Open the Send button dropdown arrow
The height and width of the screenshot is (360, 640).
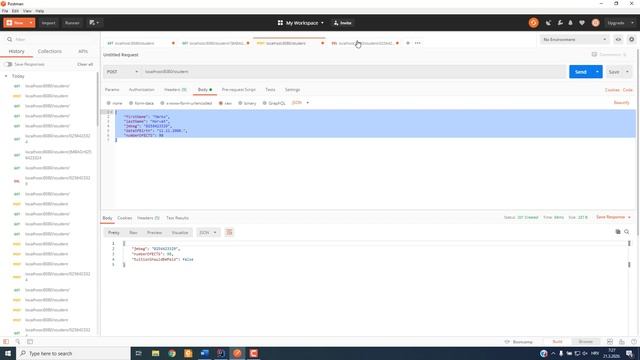pyautogui.click(x=597, y=72)
